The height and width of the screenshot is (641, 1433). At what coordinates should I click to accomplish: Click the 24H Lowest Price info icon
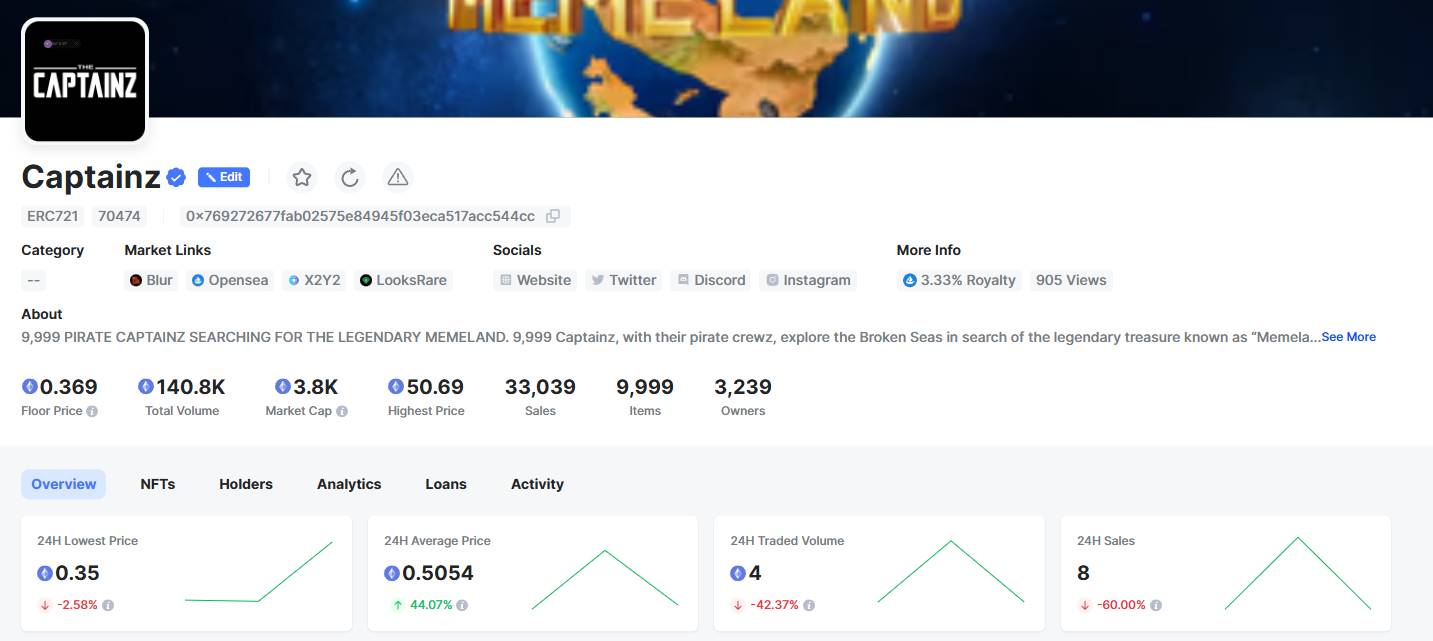[x=108, y=605]
